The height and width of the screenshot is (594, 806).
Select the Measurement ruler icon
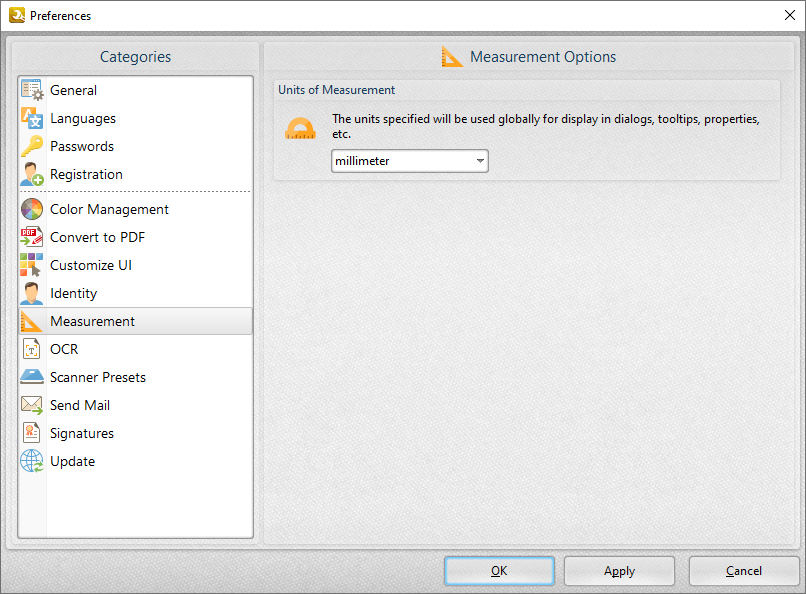[x=31, y=321]
